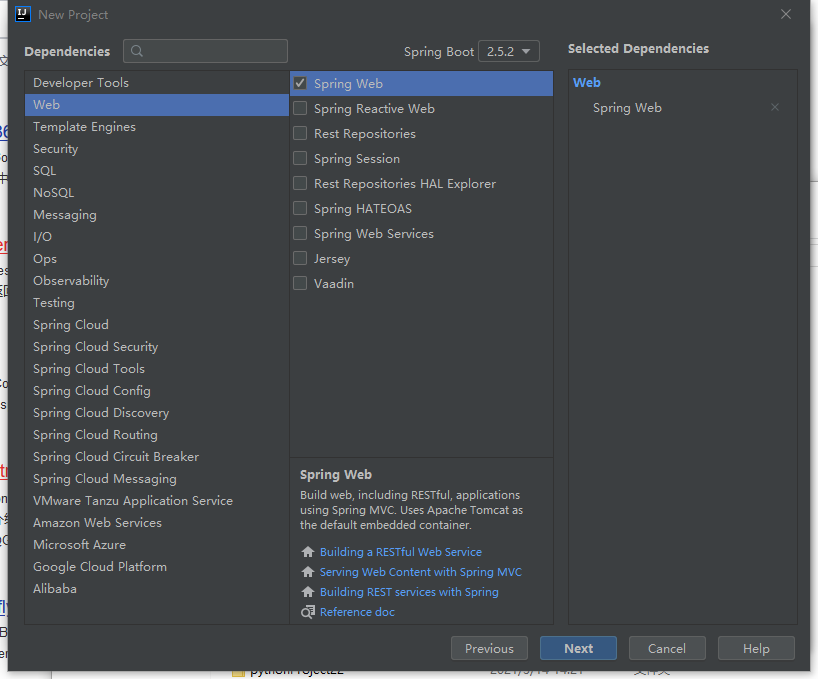Click the Reference doc icon
The width and height of the screenshot is (818, 679).
[x=308, y=612]
